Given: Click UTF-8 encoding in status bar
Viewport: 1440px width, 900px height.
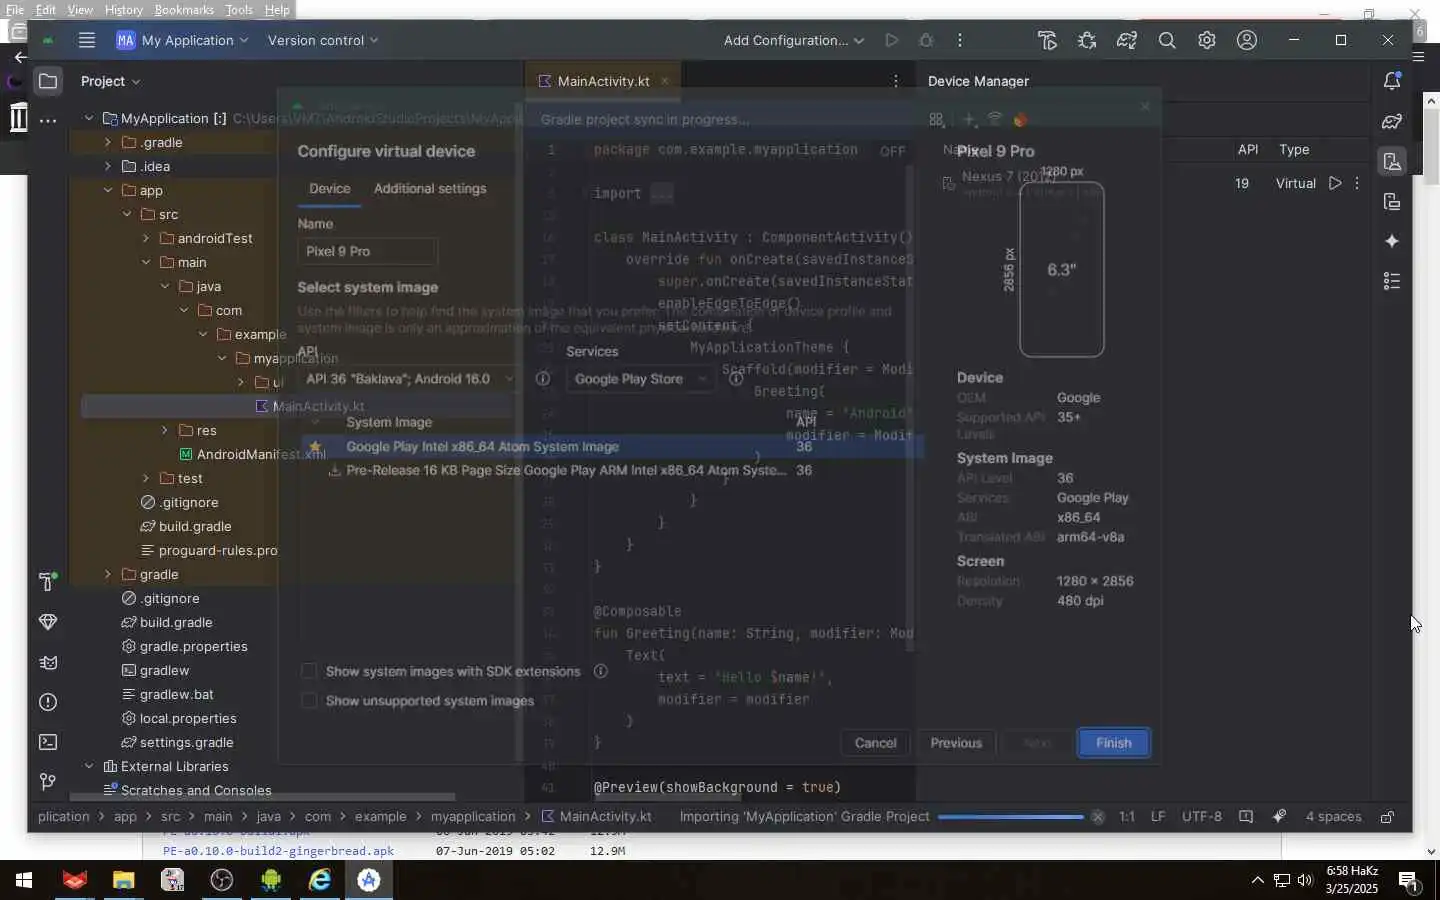Looking at the screenshot, I should [x=1202, y=816].
